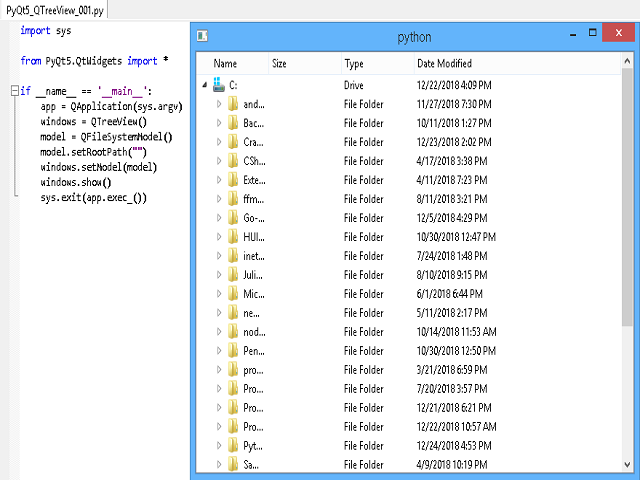
Task: Click the vertical scrollbar thumb in tree view
Action: coord(627,198)
